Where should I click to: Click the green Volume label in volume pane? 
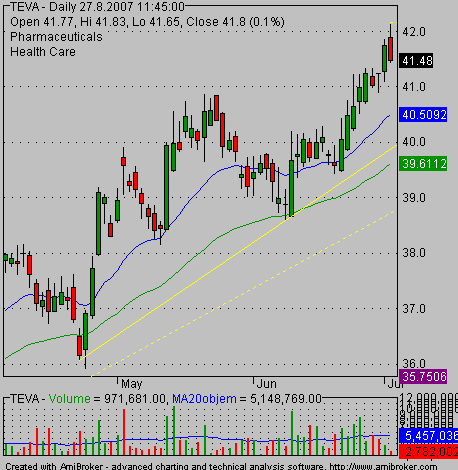(x=69, y=399)
